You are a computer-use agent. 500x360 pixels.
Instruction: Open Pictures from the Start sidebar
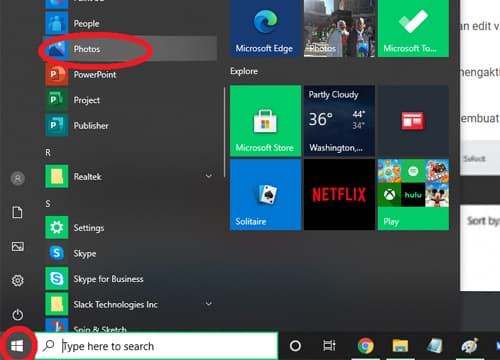click(18, 246)
